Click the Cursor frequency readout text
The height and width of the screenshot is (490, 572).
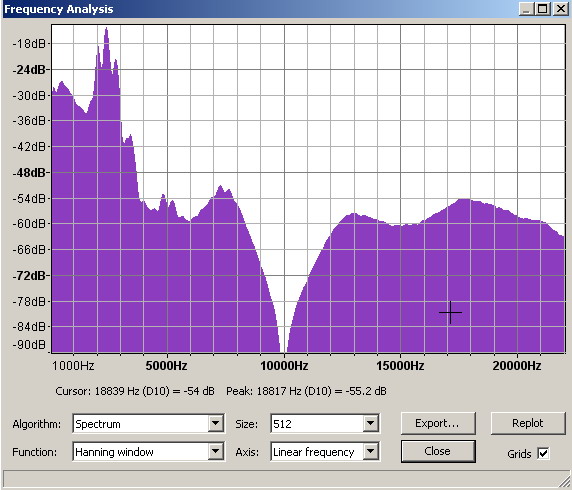[135, 391]
